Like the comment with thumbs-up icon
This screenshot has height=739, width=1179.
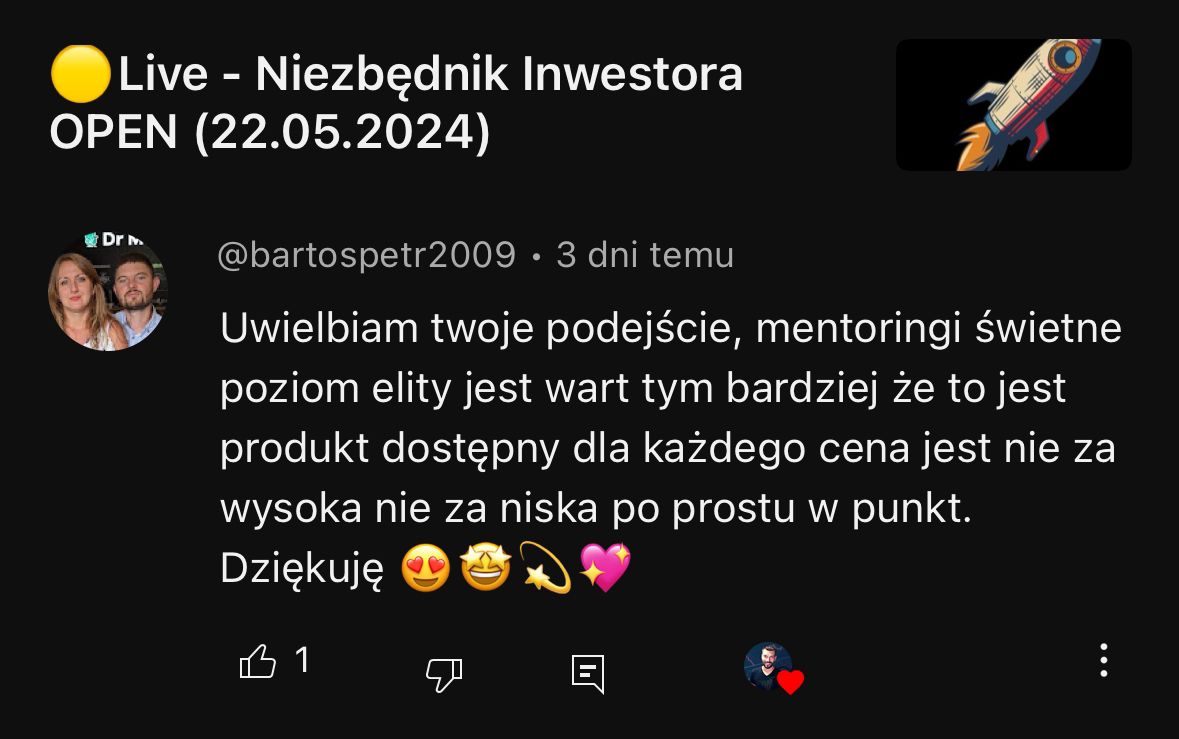(x=257, y=662)
